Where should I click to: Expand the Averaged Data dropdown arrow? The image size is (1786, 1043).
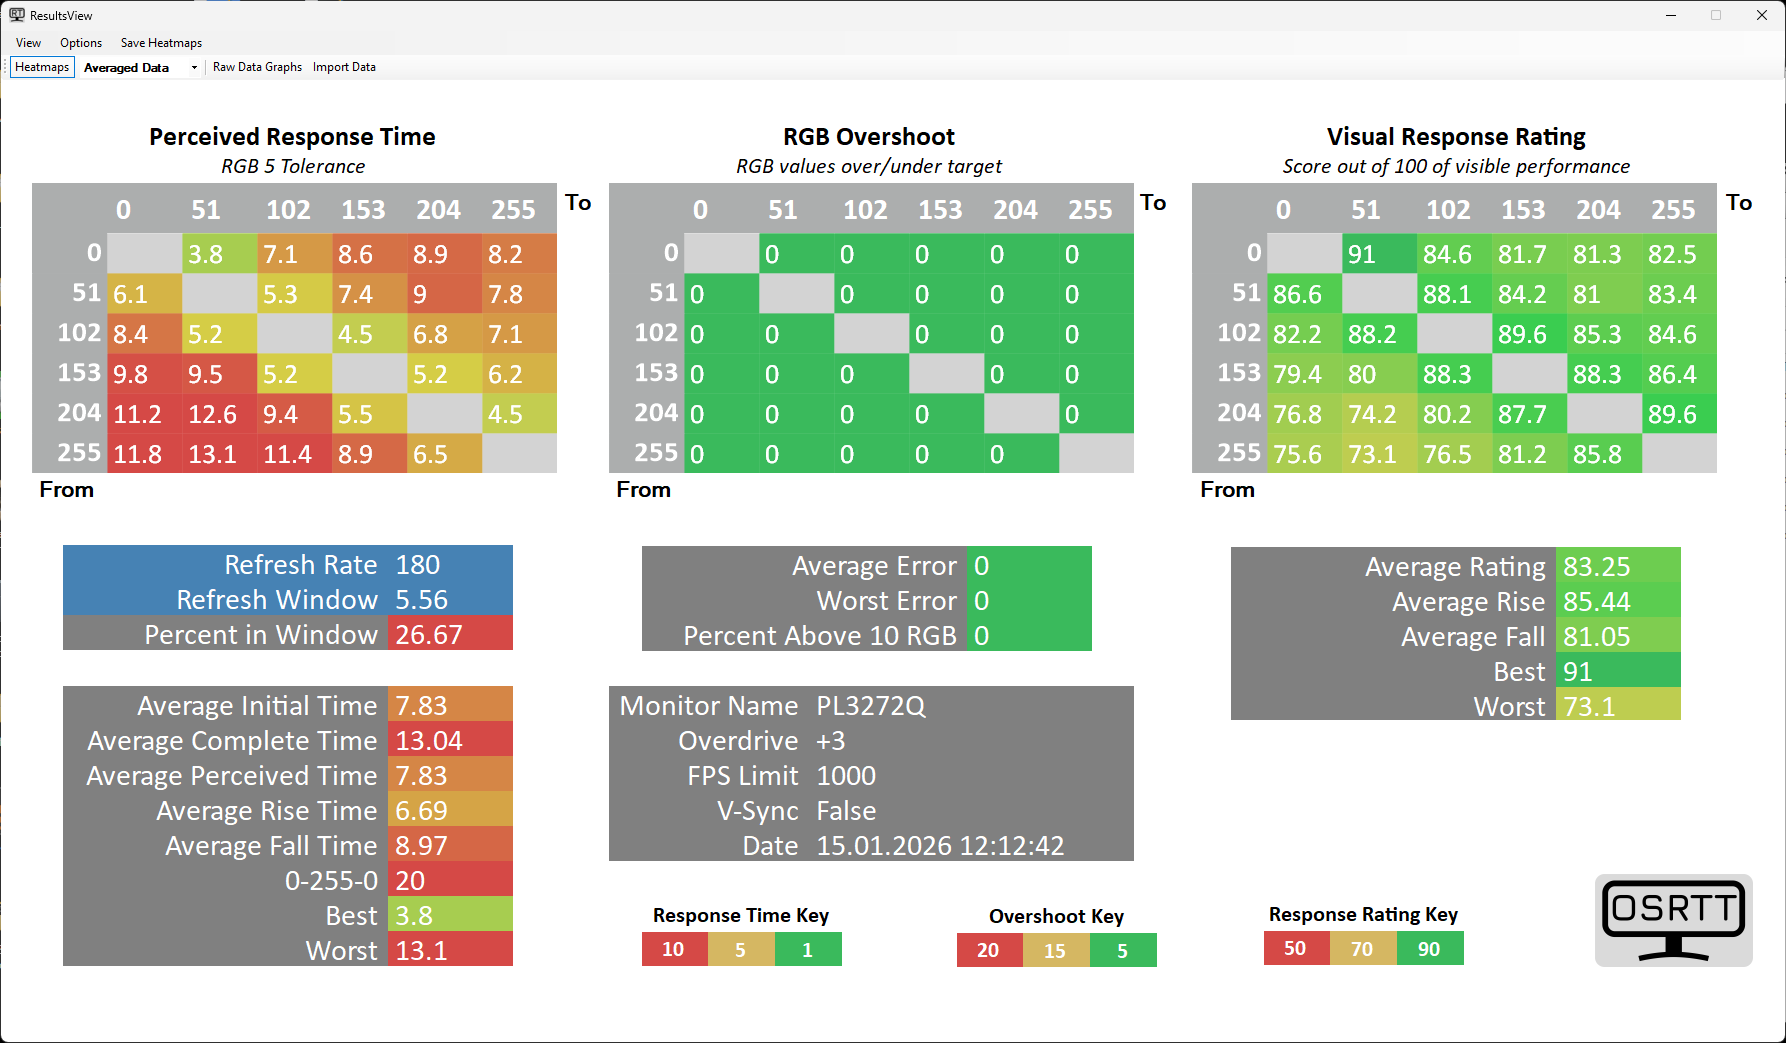pos(194,68)
